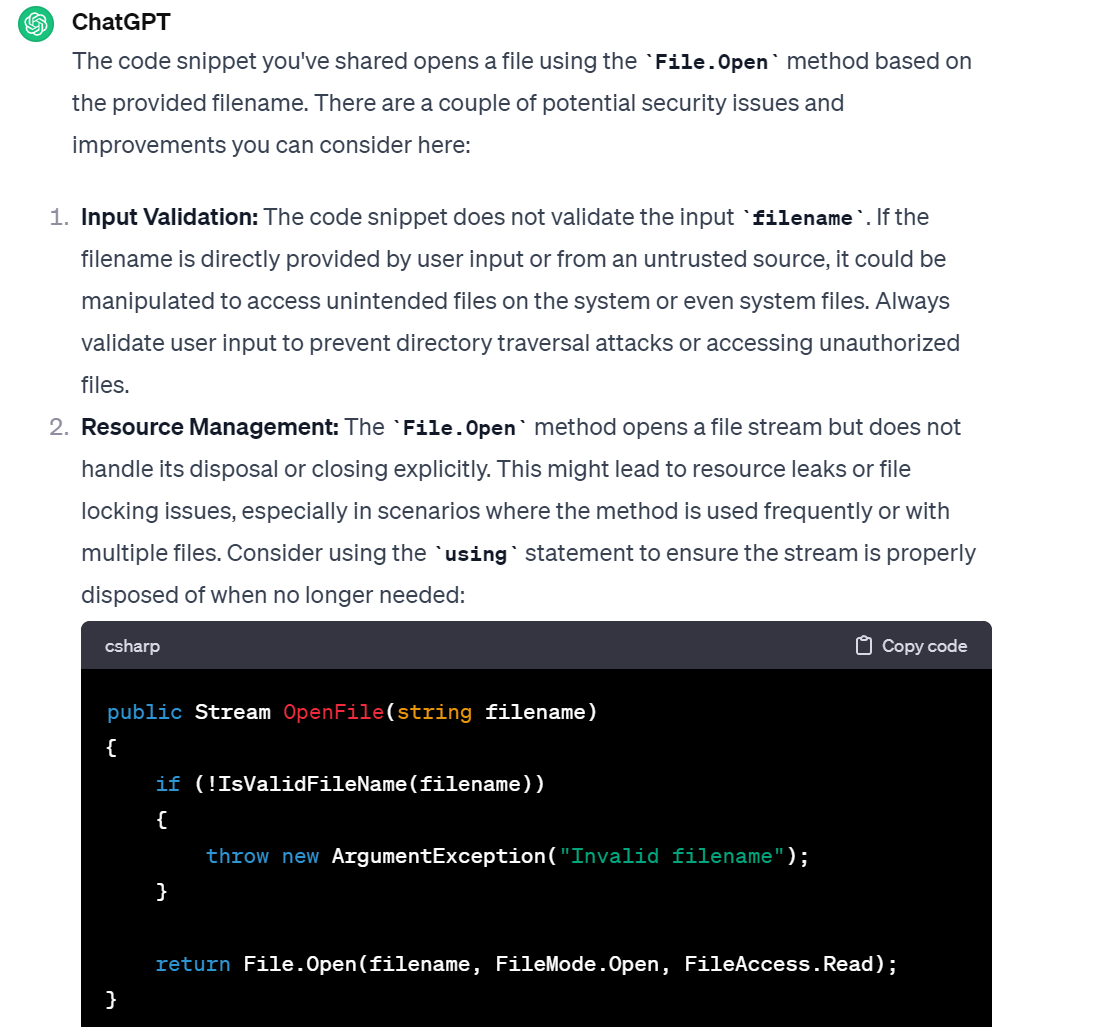The image size is (1102, 1027).
Task: Click the ChatGPT avatar icon
Action: (35, 23)
